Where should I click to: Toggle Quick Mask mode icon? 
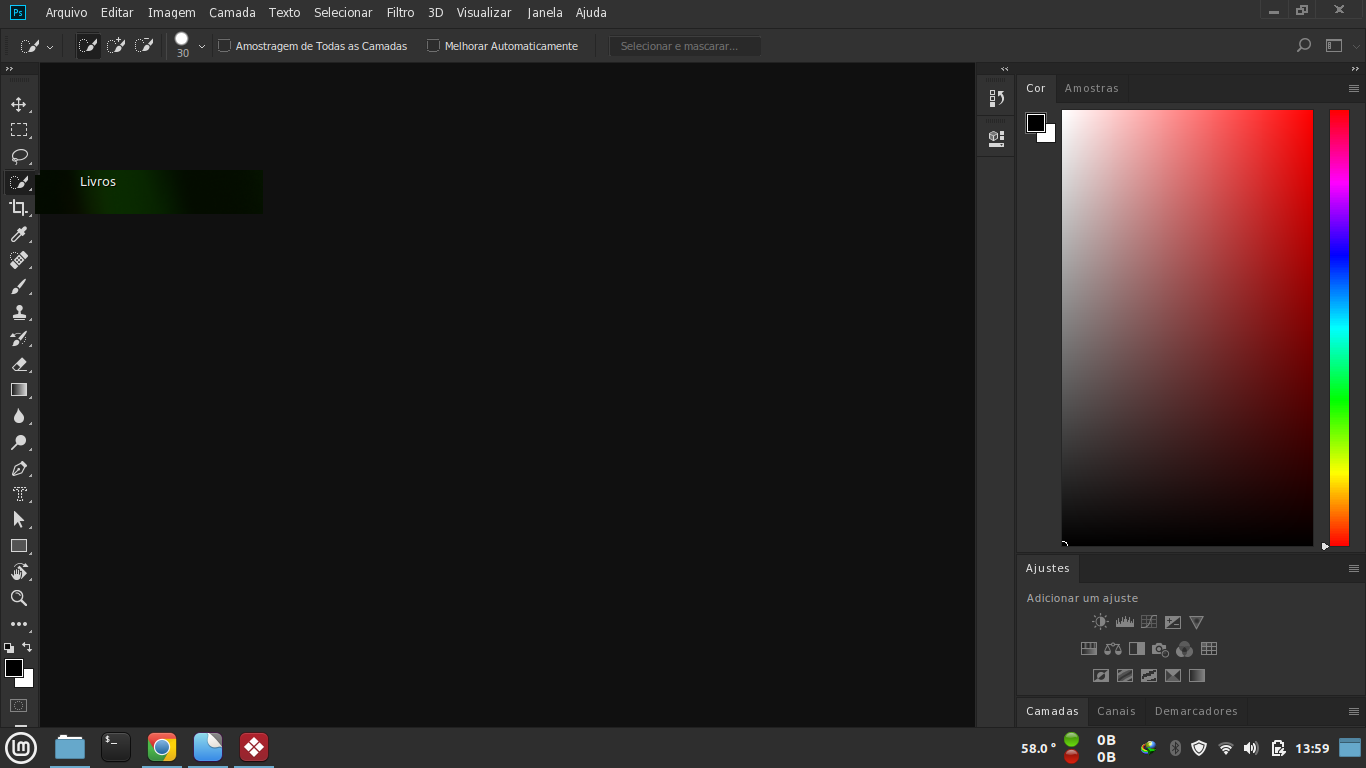click(x=18, y=705)
